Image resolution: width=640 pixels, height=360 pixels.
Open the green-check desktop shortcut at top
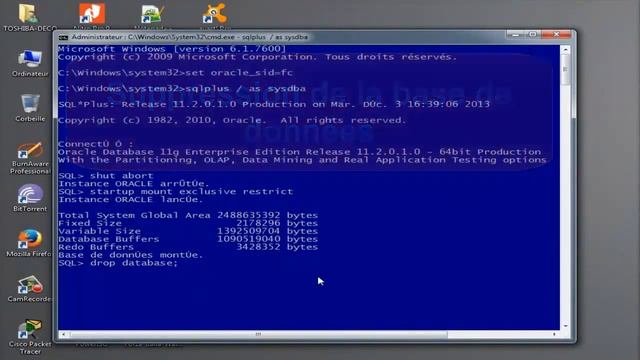[152, 16]
